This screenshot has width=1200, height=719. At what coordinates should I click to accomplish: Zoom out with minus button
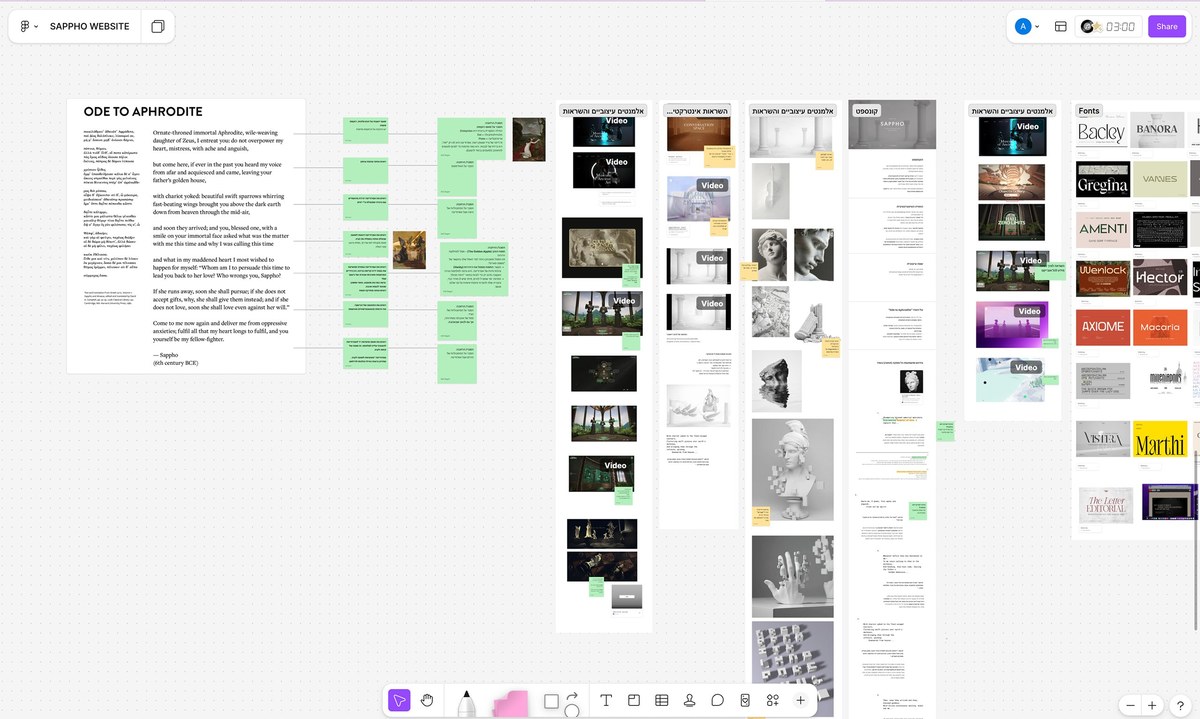tap(1131, 705)
